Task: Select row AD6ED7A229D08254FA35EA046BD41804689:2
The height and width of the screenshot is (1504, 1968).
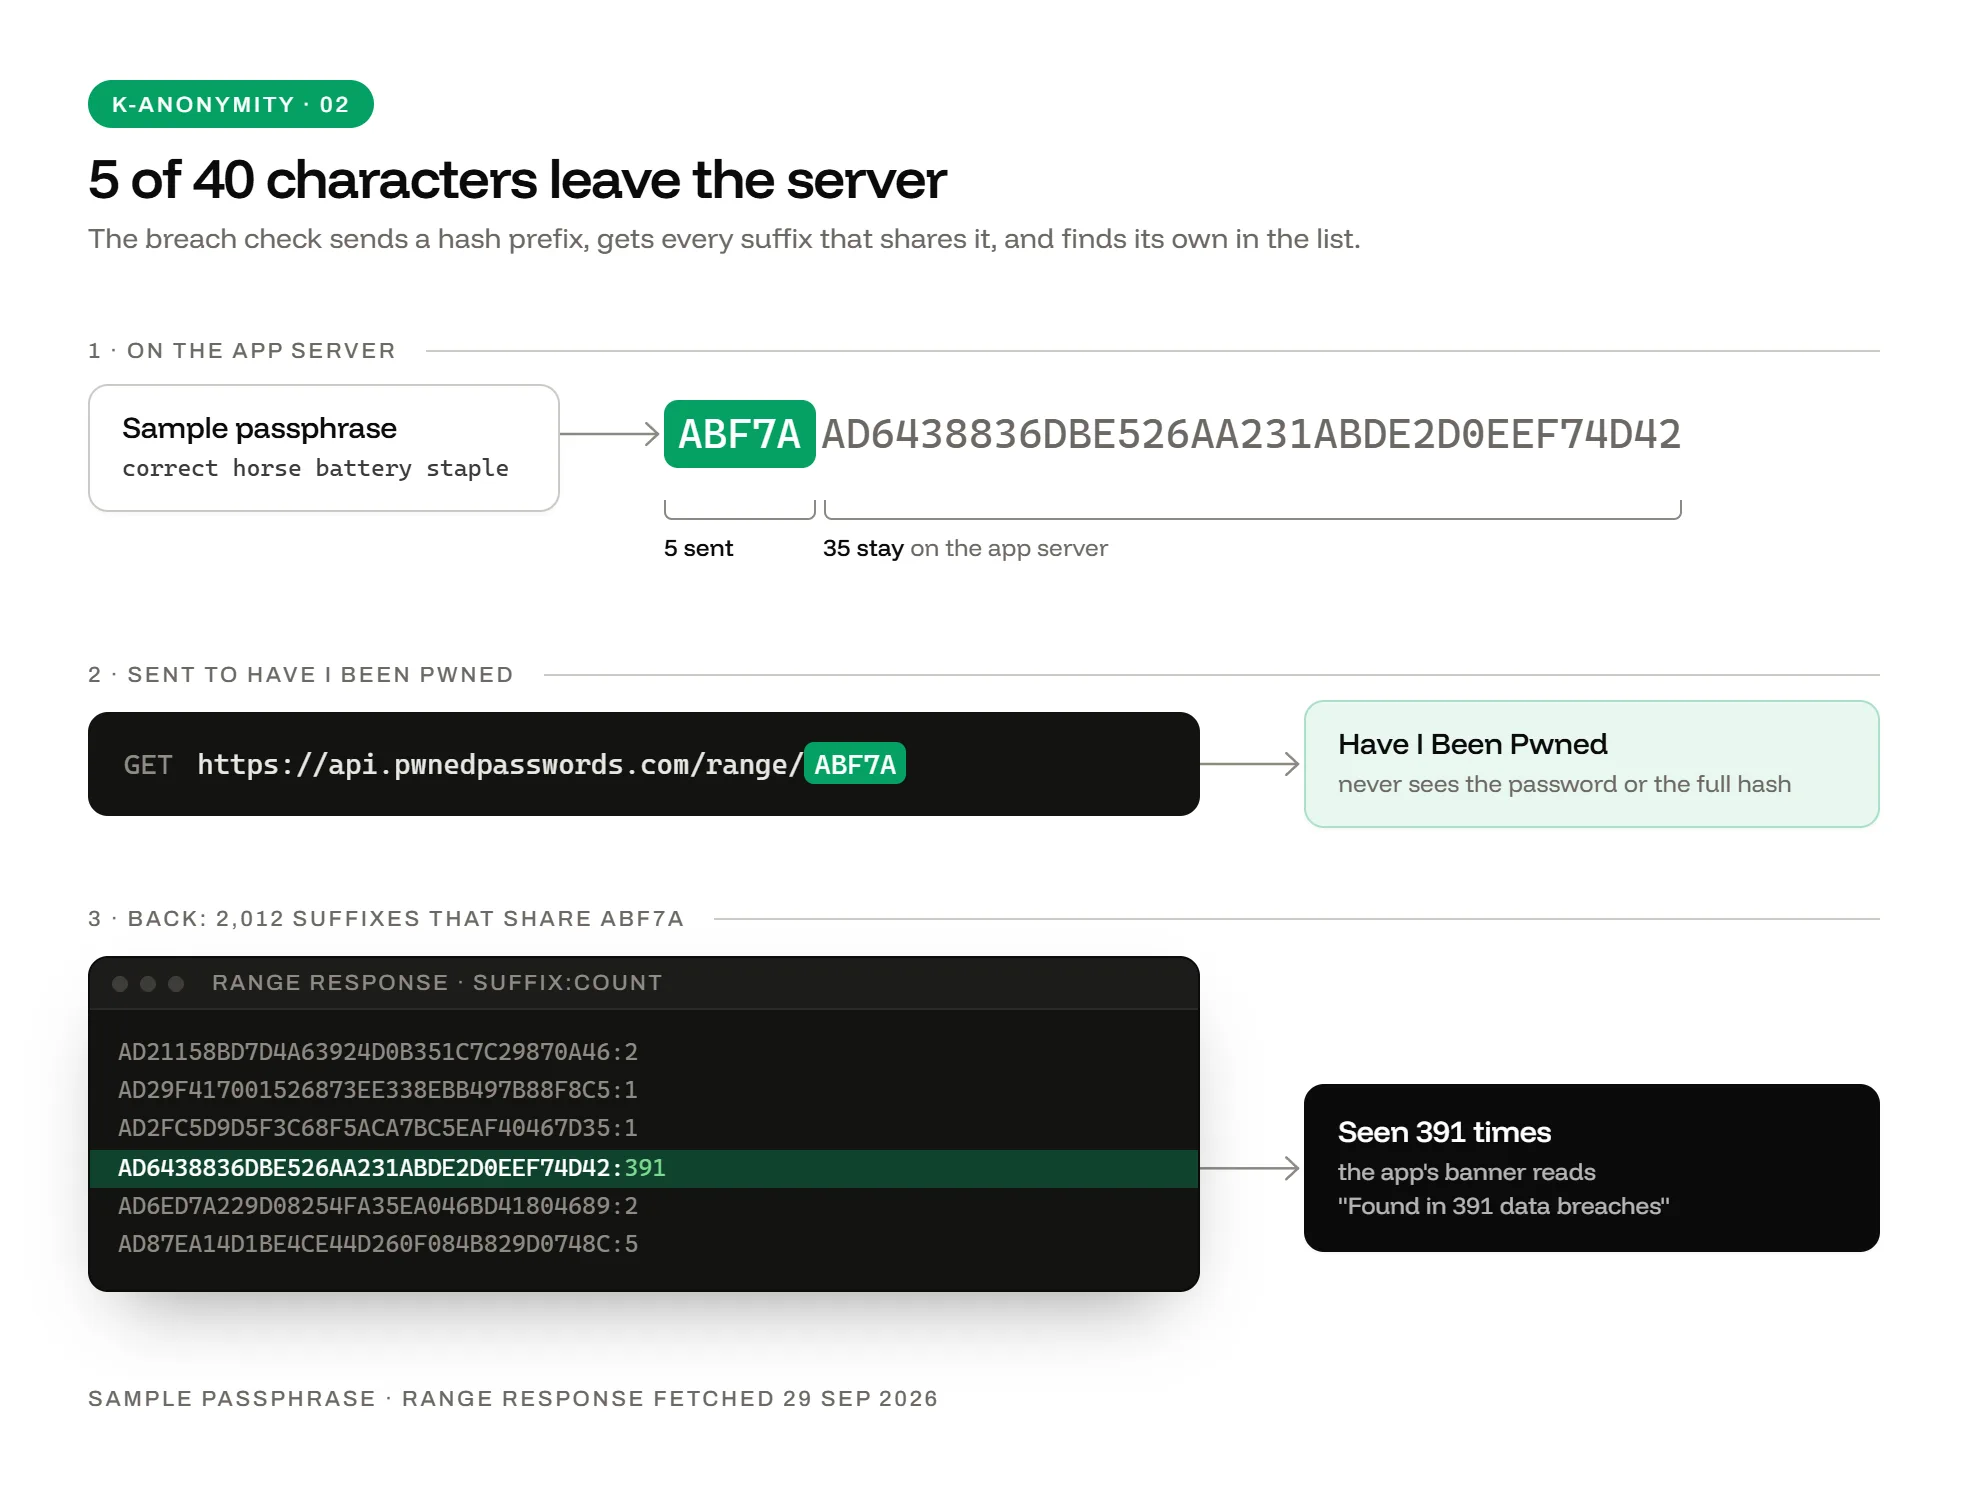Action: 644,1206
